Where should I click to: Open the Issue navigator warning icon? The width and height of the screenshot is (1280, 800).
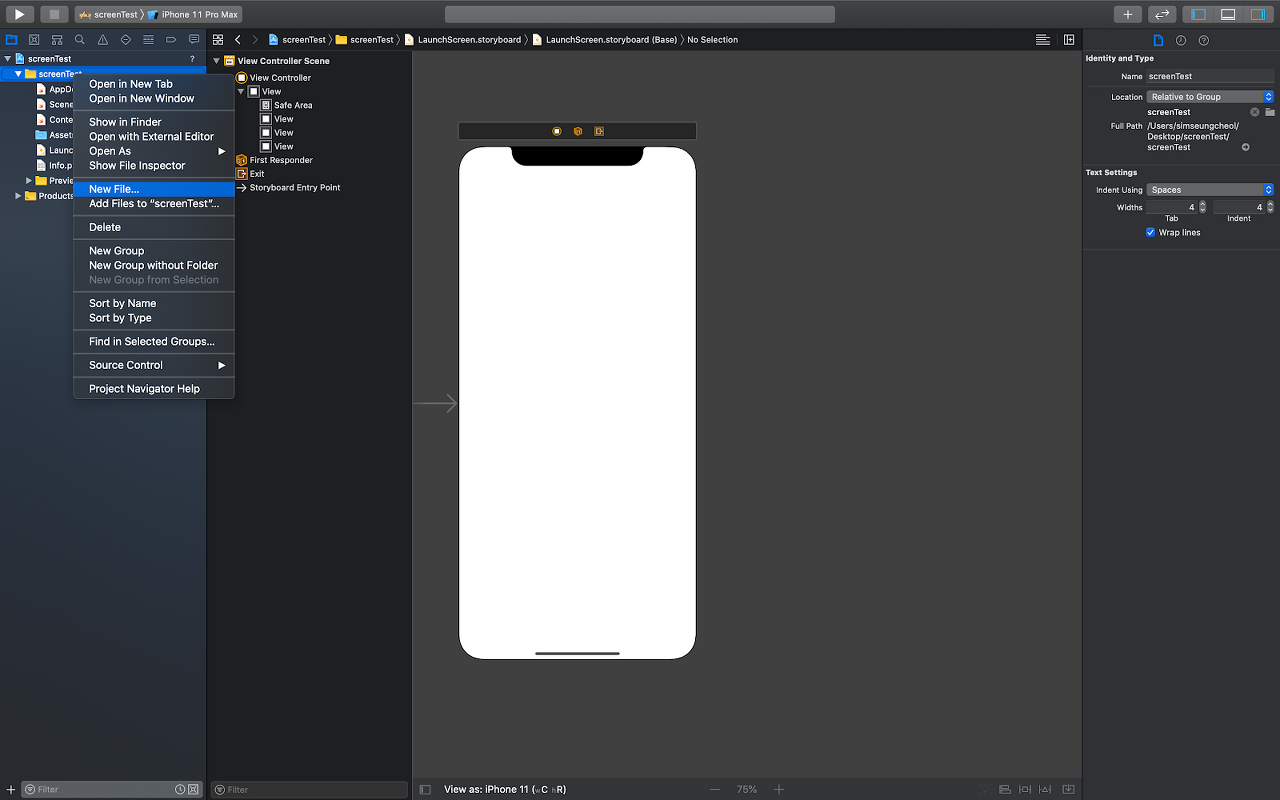[103, 40]
